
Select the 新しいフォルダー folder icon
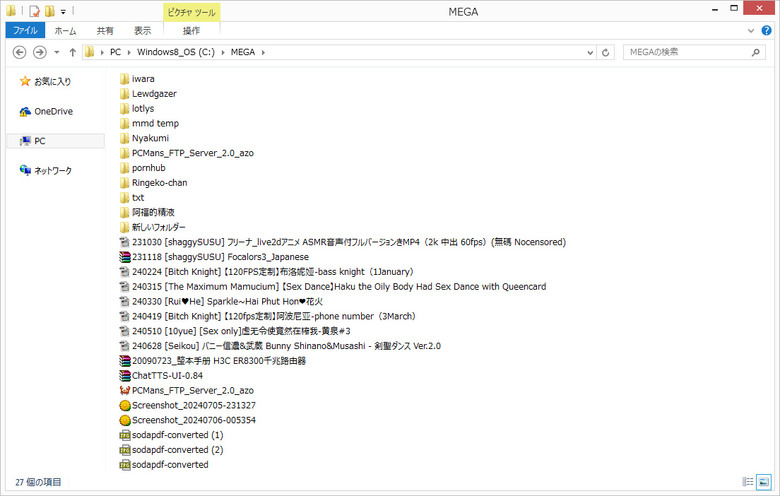click(124, 227)
